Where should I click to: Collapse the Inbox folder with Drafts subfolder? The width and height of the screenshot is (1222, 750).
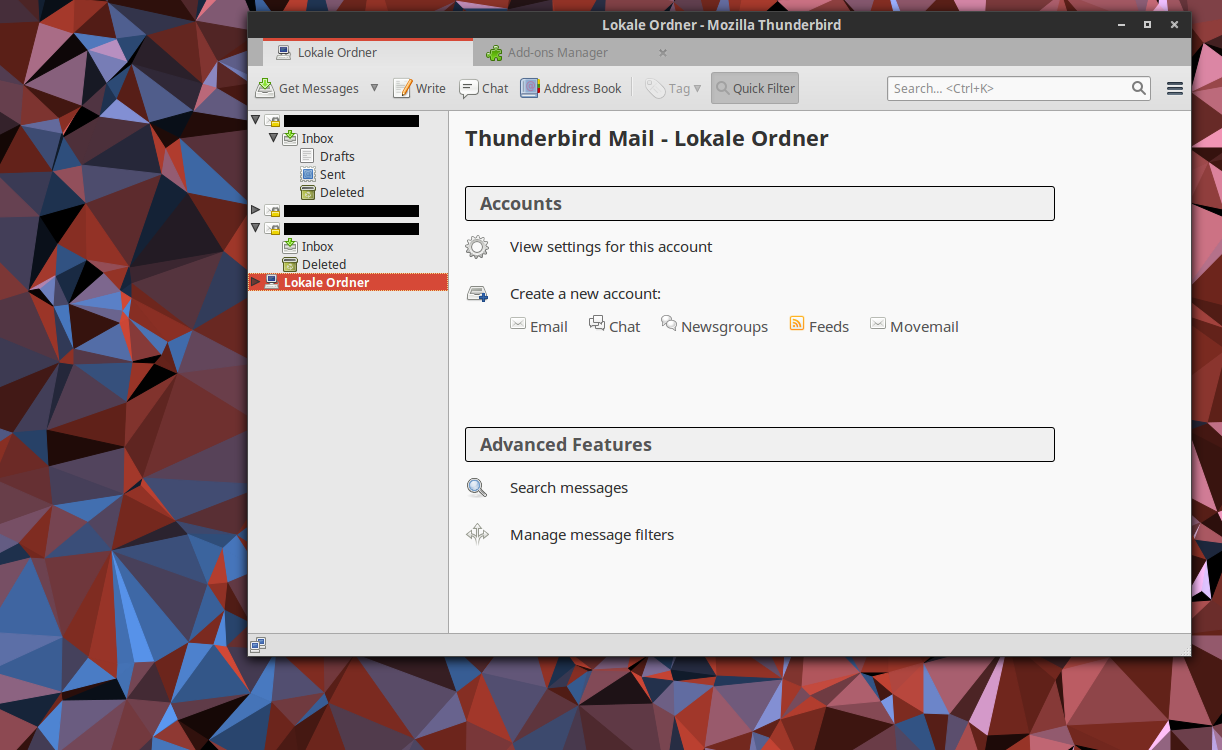(x=273, y=138)
